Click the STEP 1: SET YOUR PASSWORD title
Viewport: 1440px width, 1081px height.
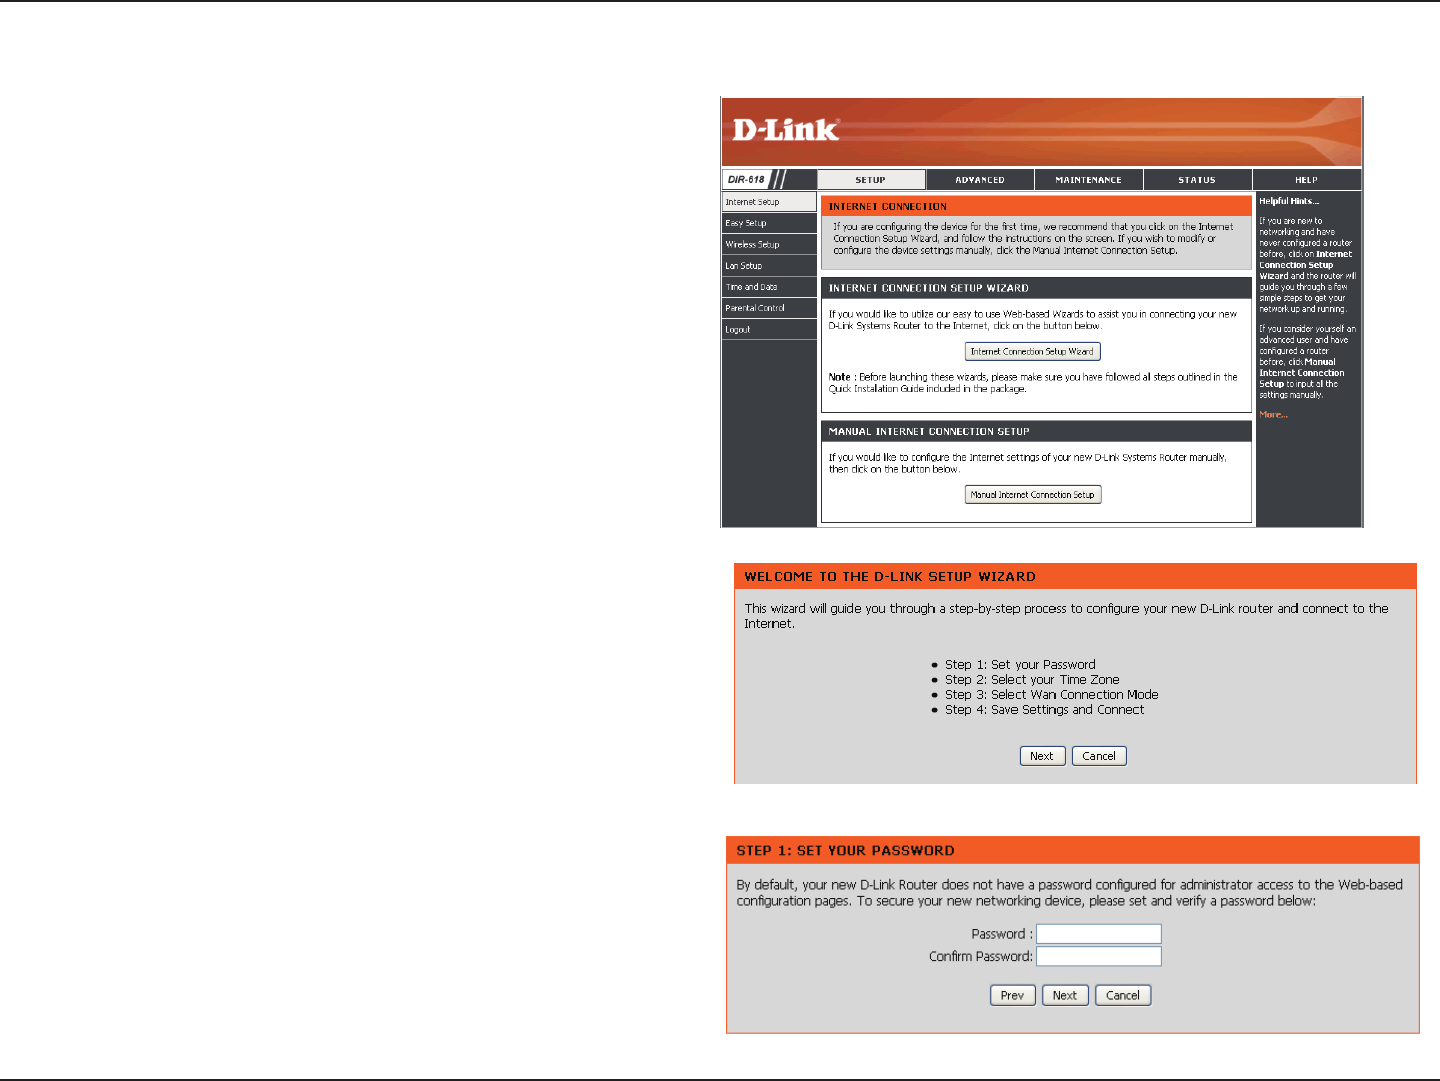tap(846, 851)
